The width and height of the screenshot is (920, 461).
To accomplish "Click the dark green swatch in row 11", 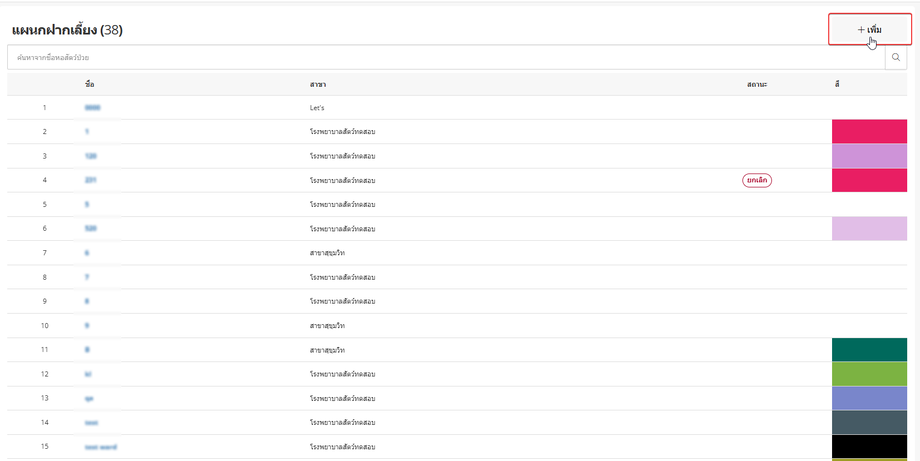I will [869, 350].
